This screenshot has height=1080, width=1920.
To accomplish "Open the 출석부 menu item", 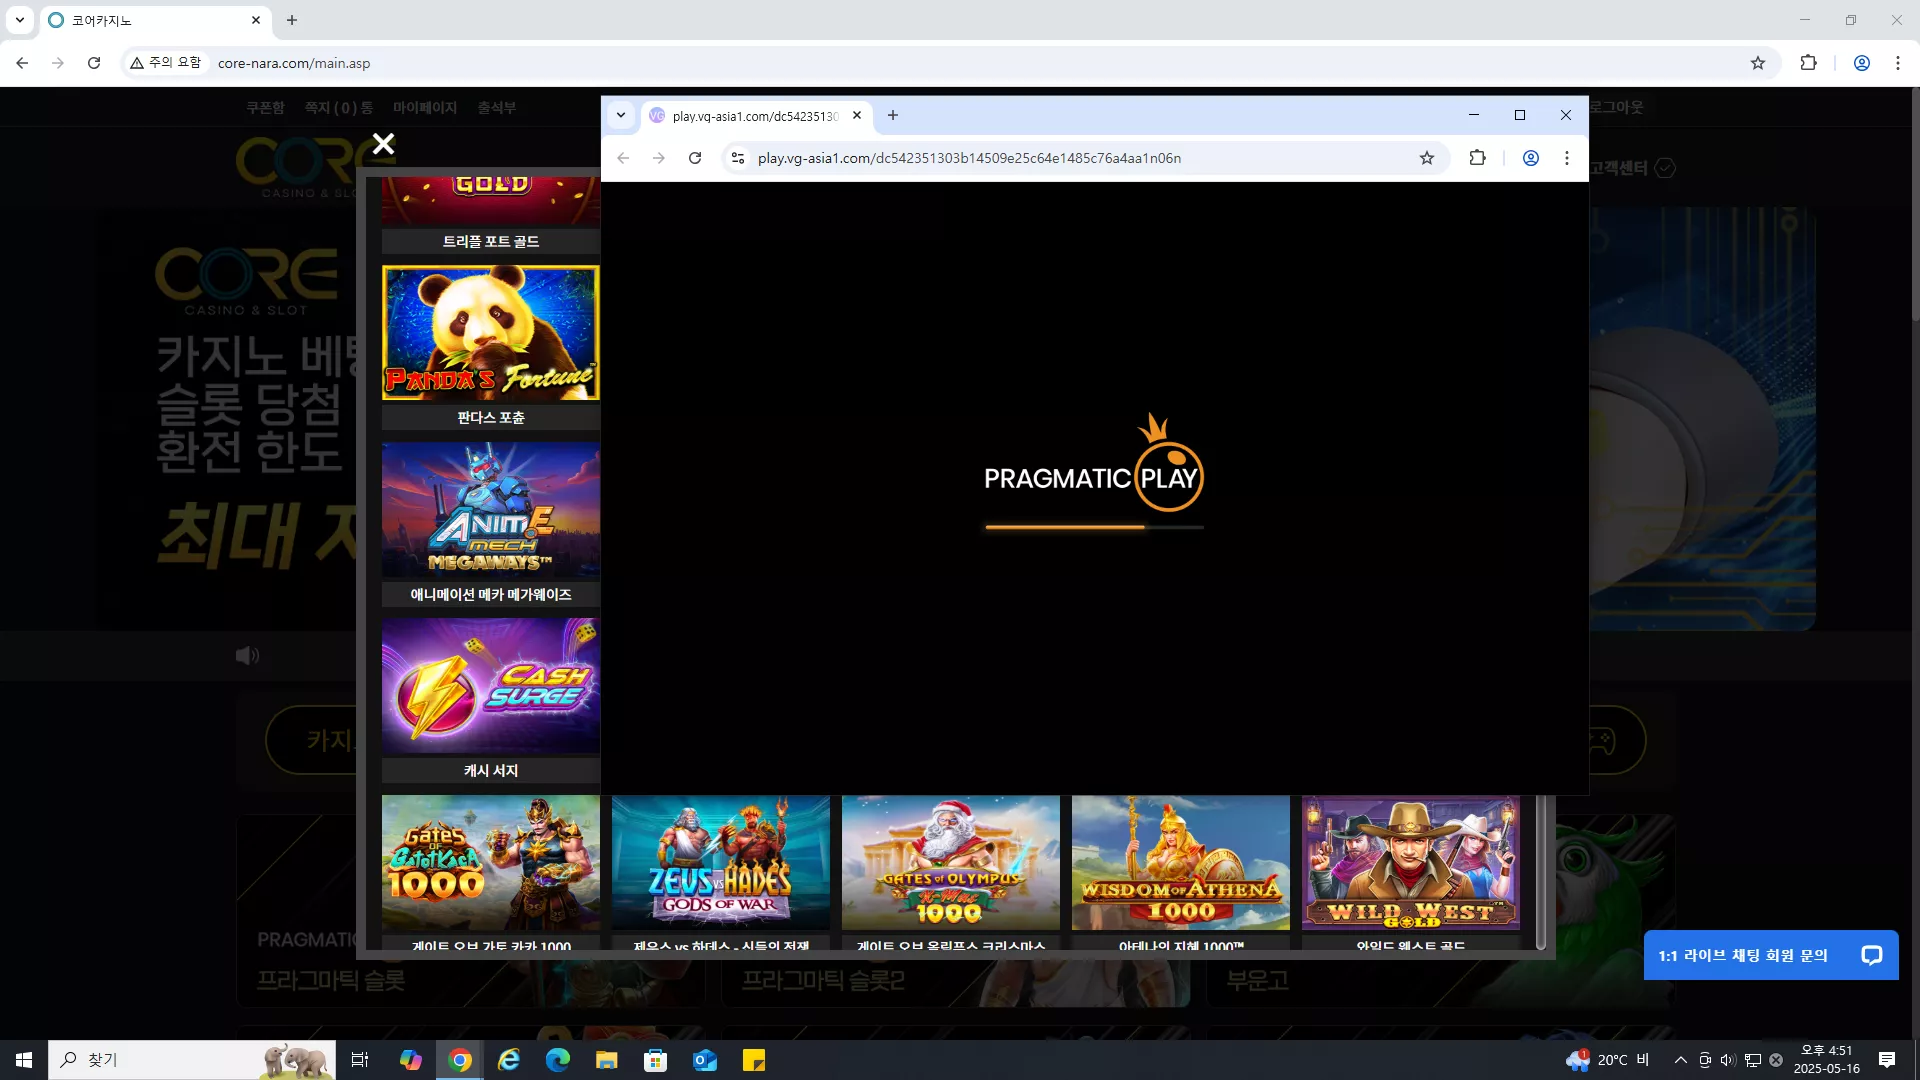I will click(x=497, y=108).
